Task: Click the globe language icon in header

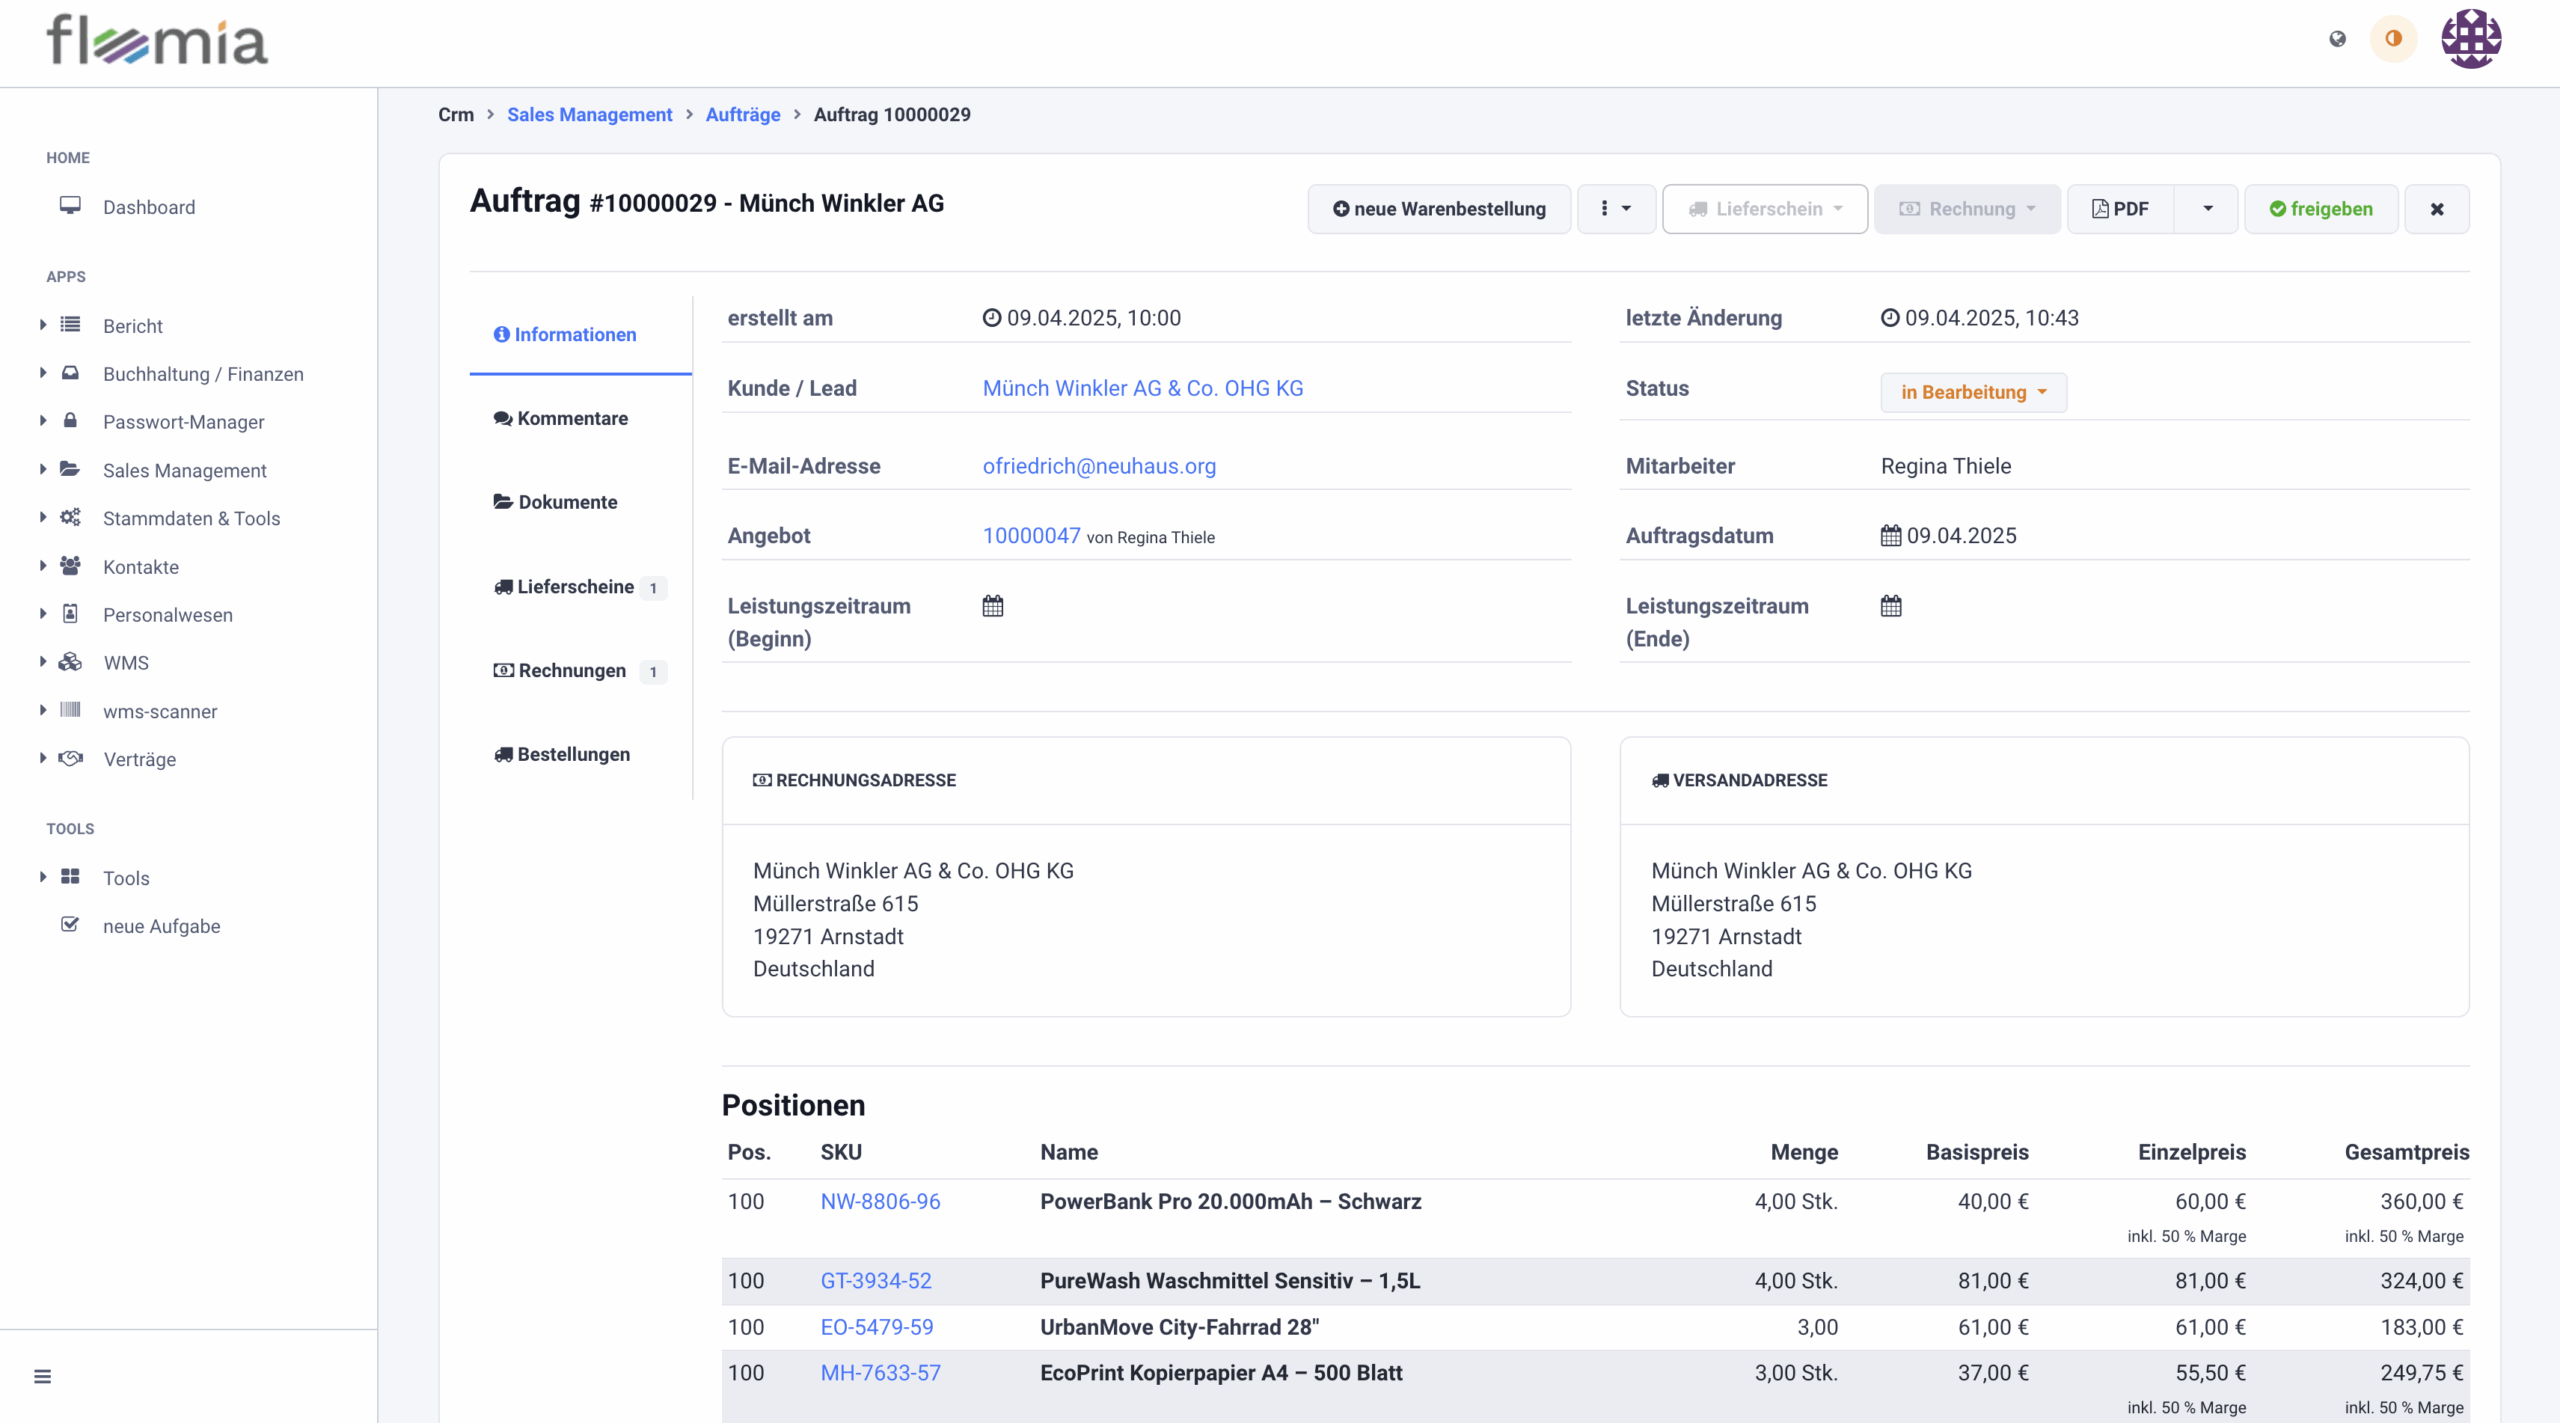Action: pyautogui.click(x=2337, y=39)
